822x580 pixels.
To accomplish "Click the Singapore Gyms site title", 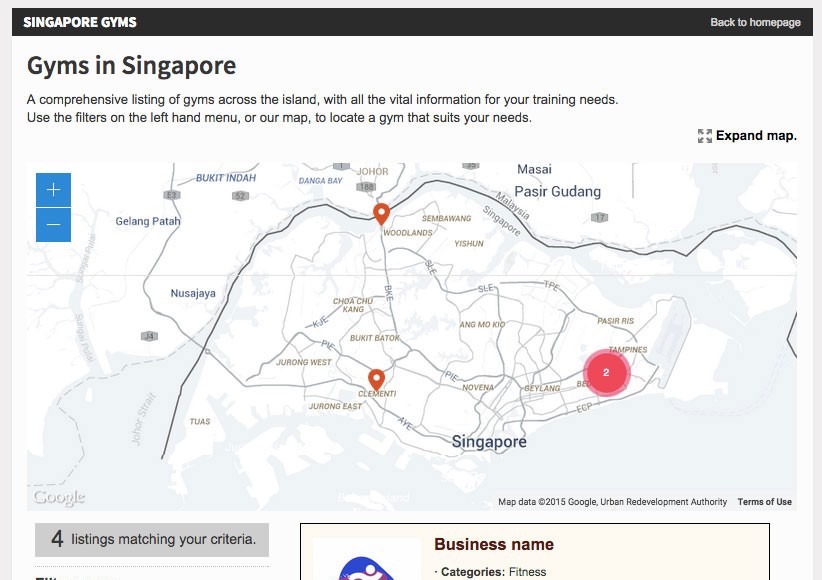I will (x=80, y=22).
